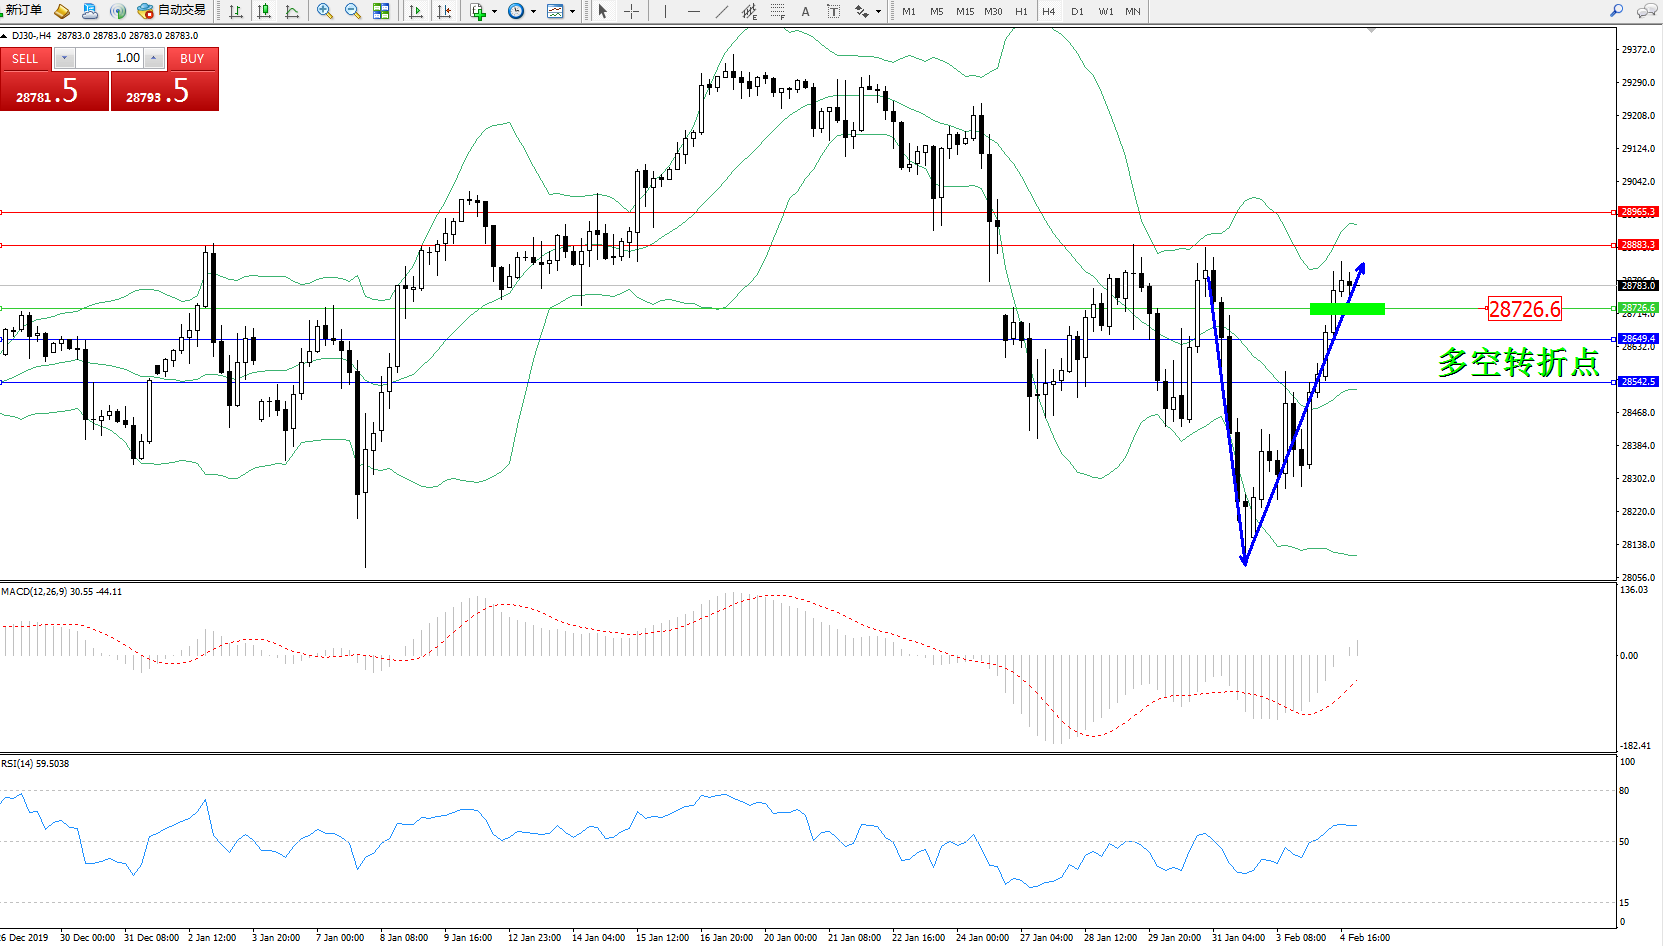Click the zoom out magnifier icon

point(353,11)
